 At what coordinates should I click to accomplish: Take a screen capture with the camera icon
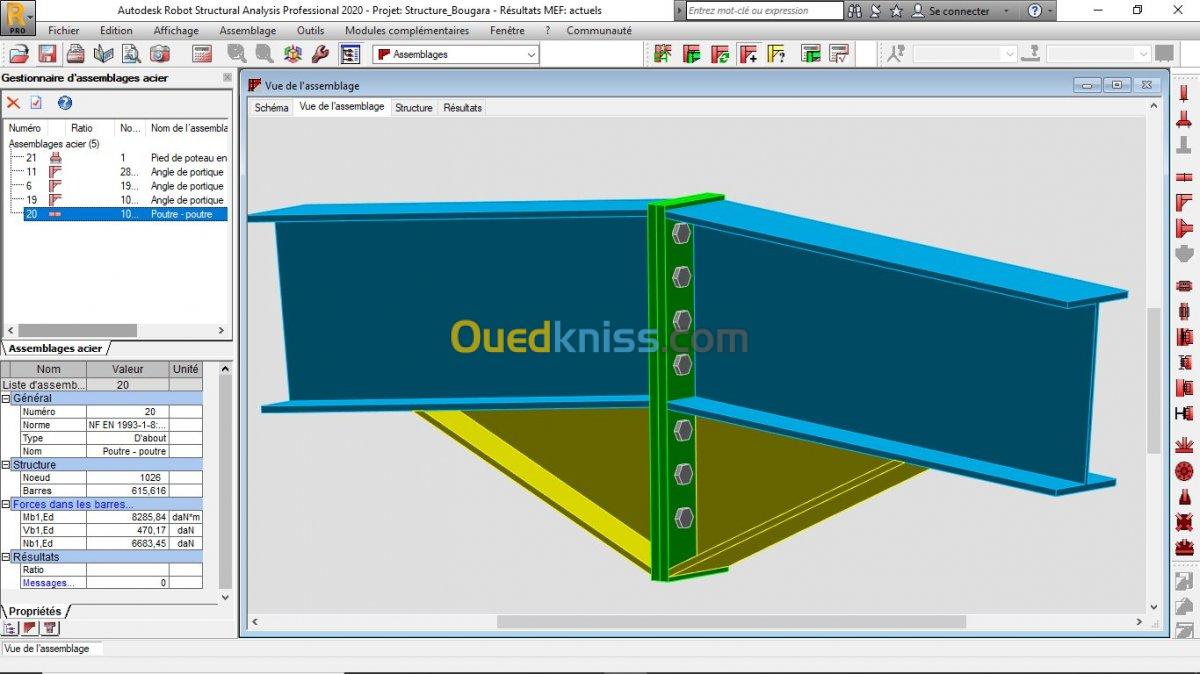click(160, 54)
